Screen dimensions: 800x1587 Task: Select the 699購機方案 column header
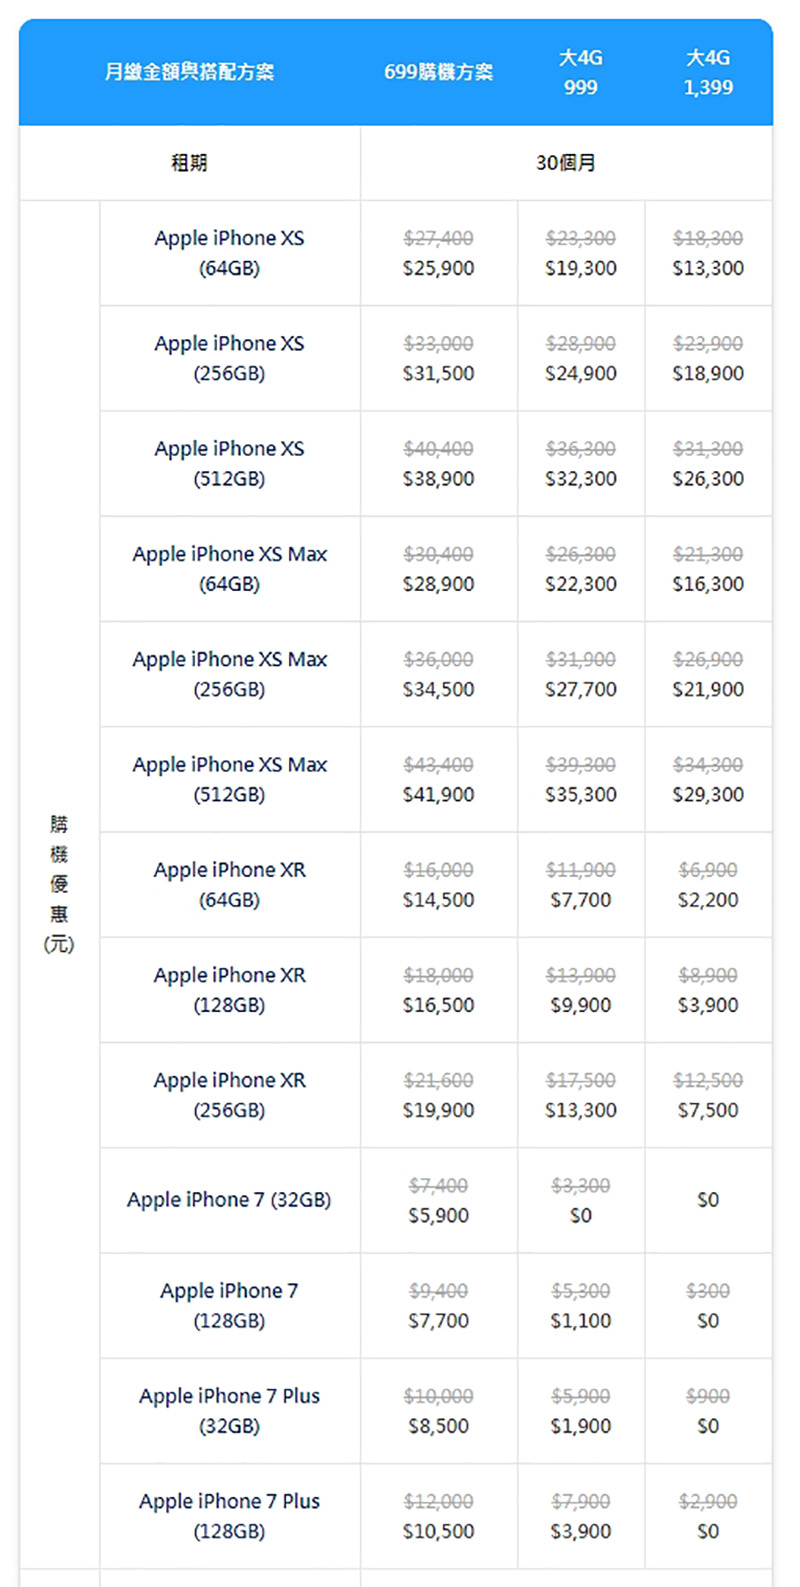point(438,72)
